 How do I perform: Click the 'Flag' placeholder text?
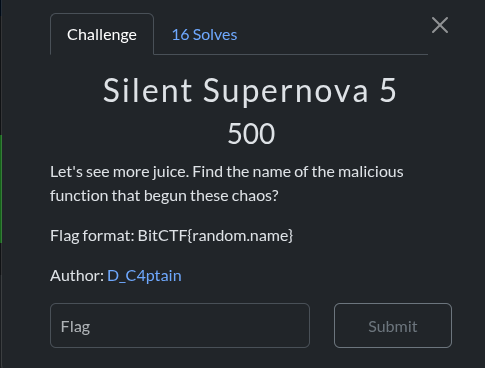[75, 327]
